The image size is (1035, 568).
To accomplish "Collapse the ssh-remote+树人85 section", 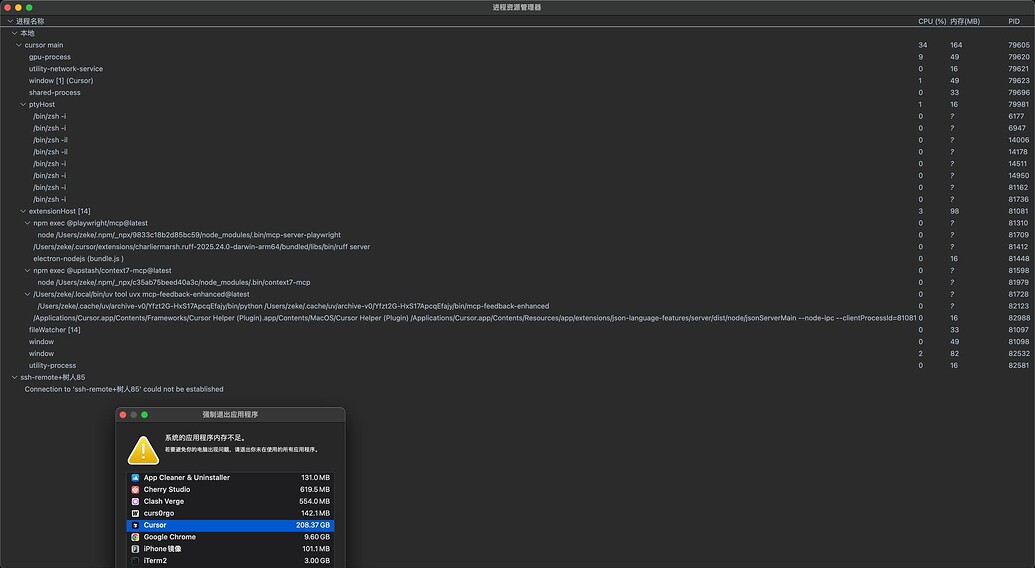I will tap(15, 377).
